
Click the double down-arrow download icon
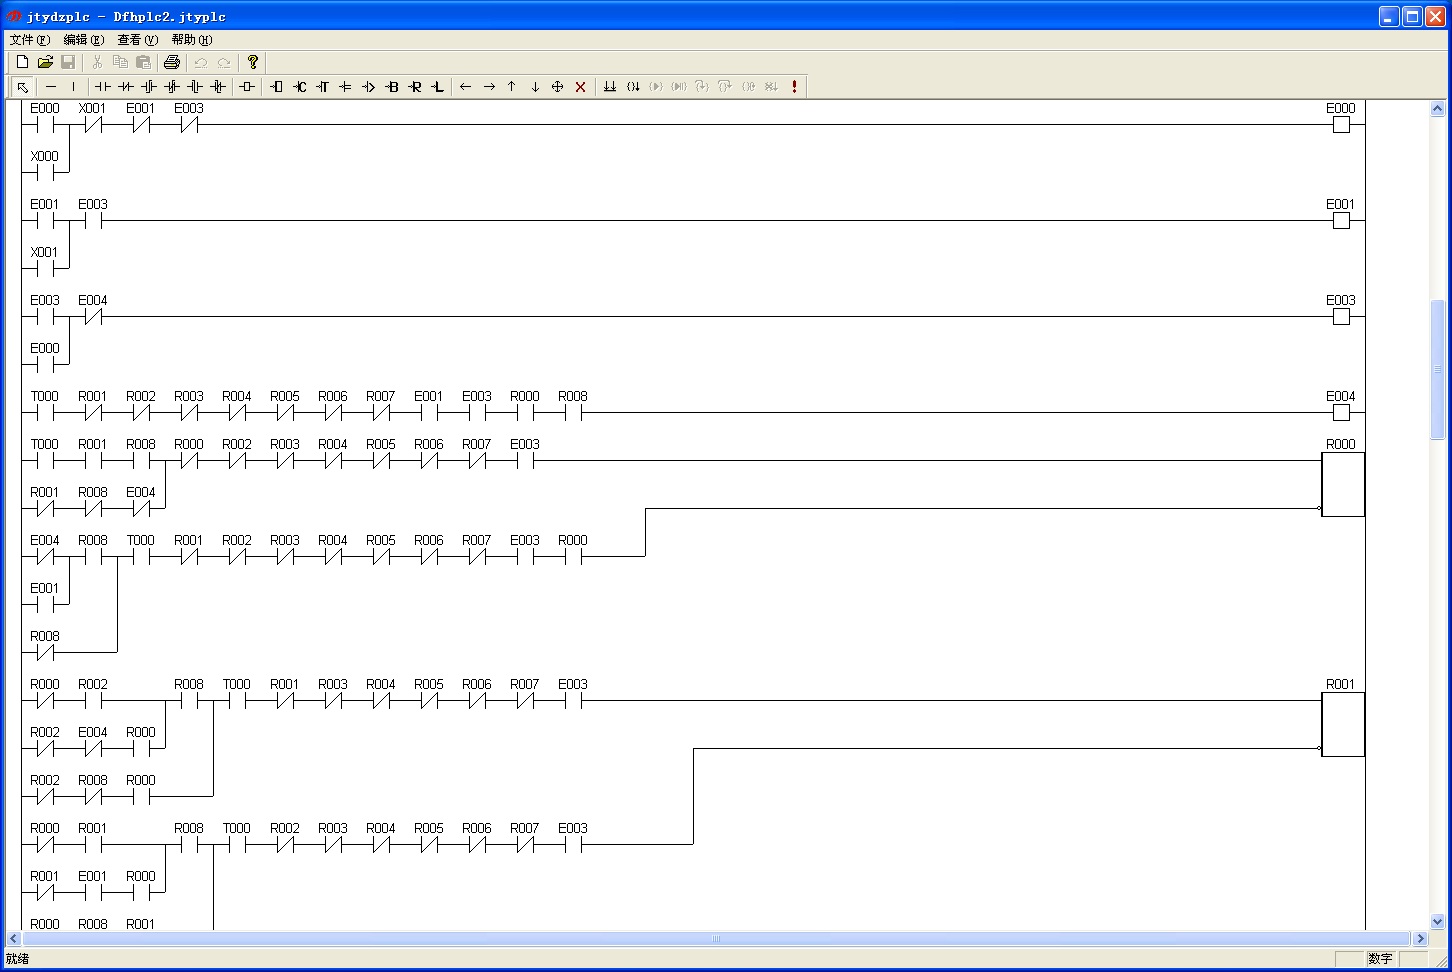tap(609, 87)
